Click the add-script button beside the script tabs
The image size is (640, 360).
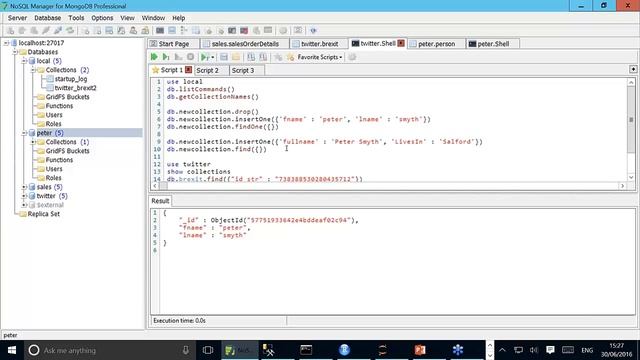[633, 69]
